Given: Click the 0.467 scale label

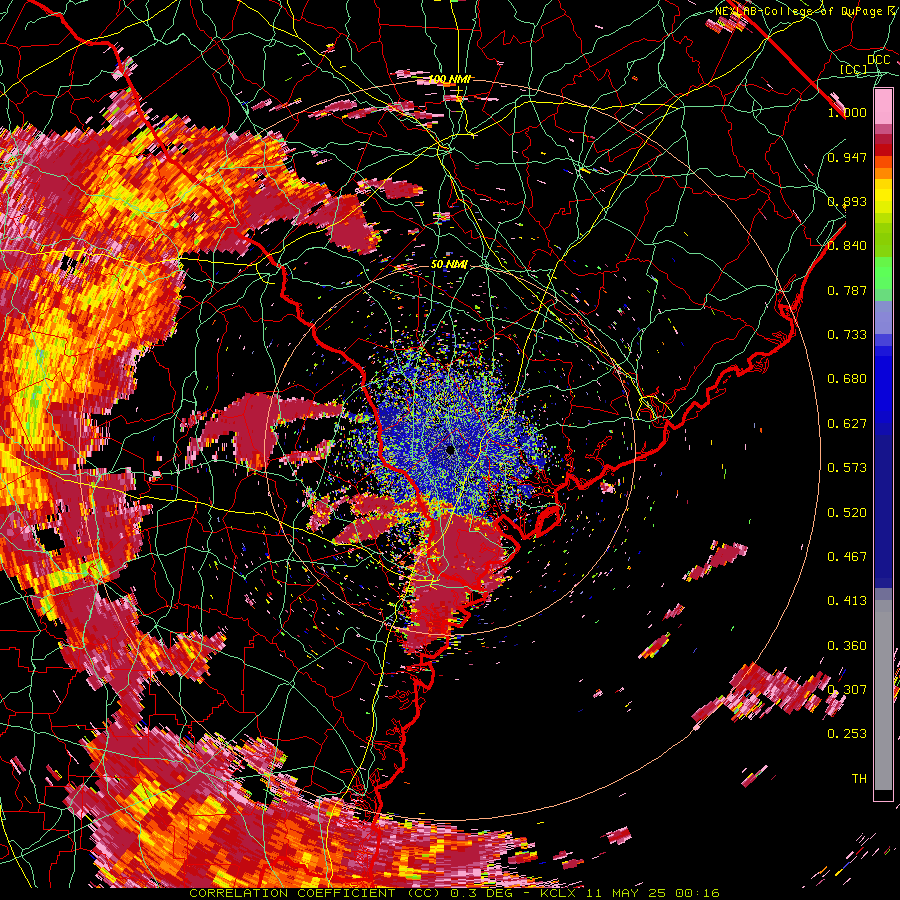Looking at the screenshot, I should pos(847,556).
